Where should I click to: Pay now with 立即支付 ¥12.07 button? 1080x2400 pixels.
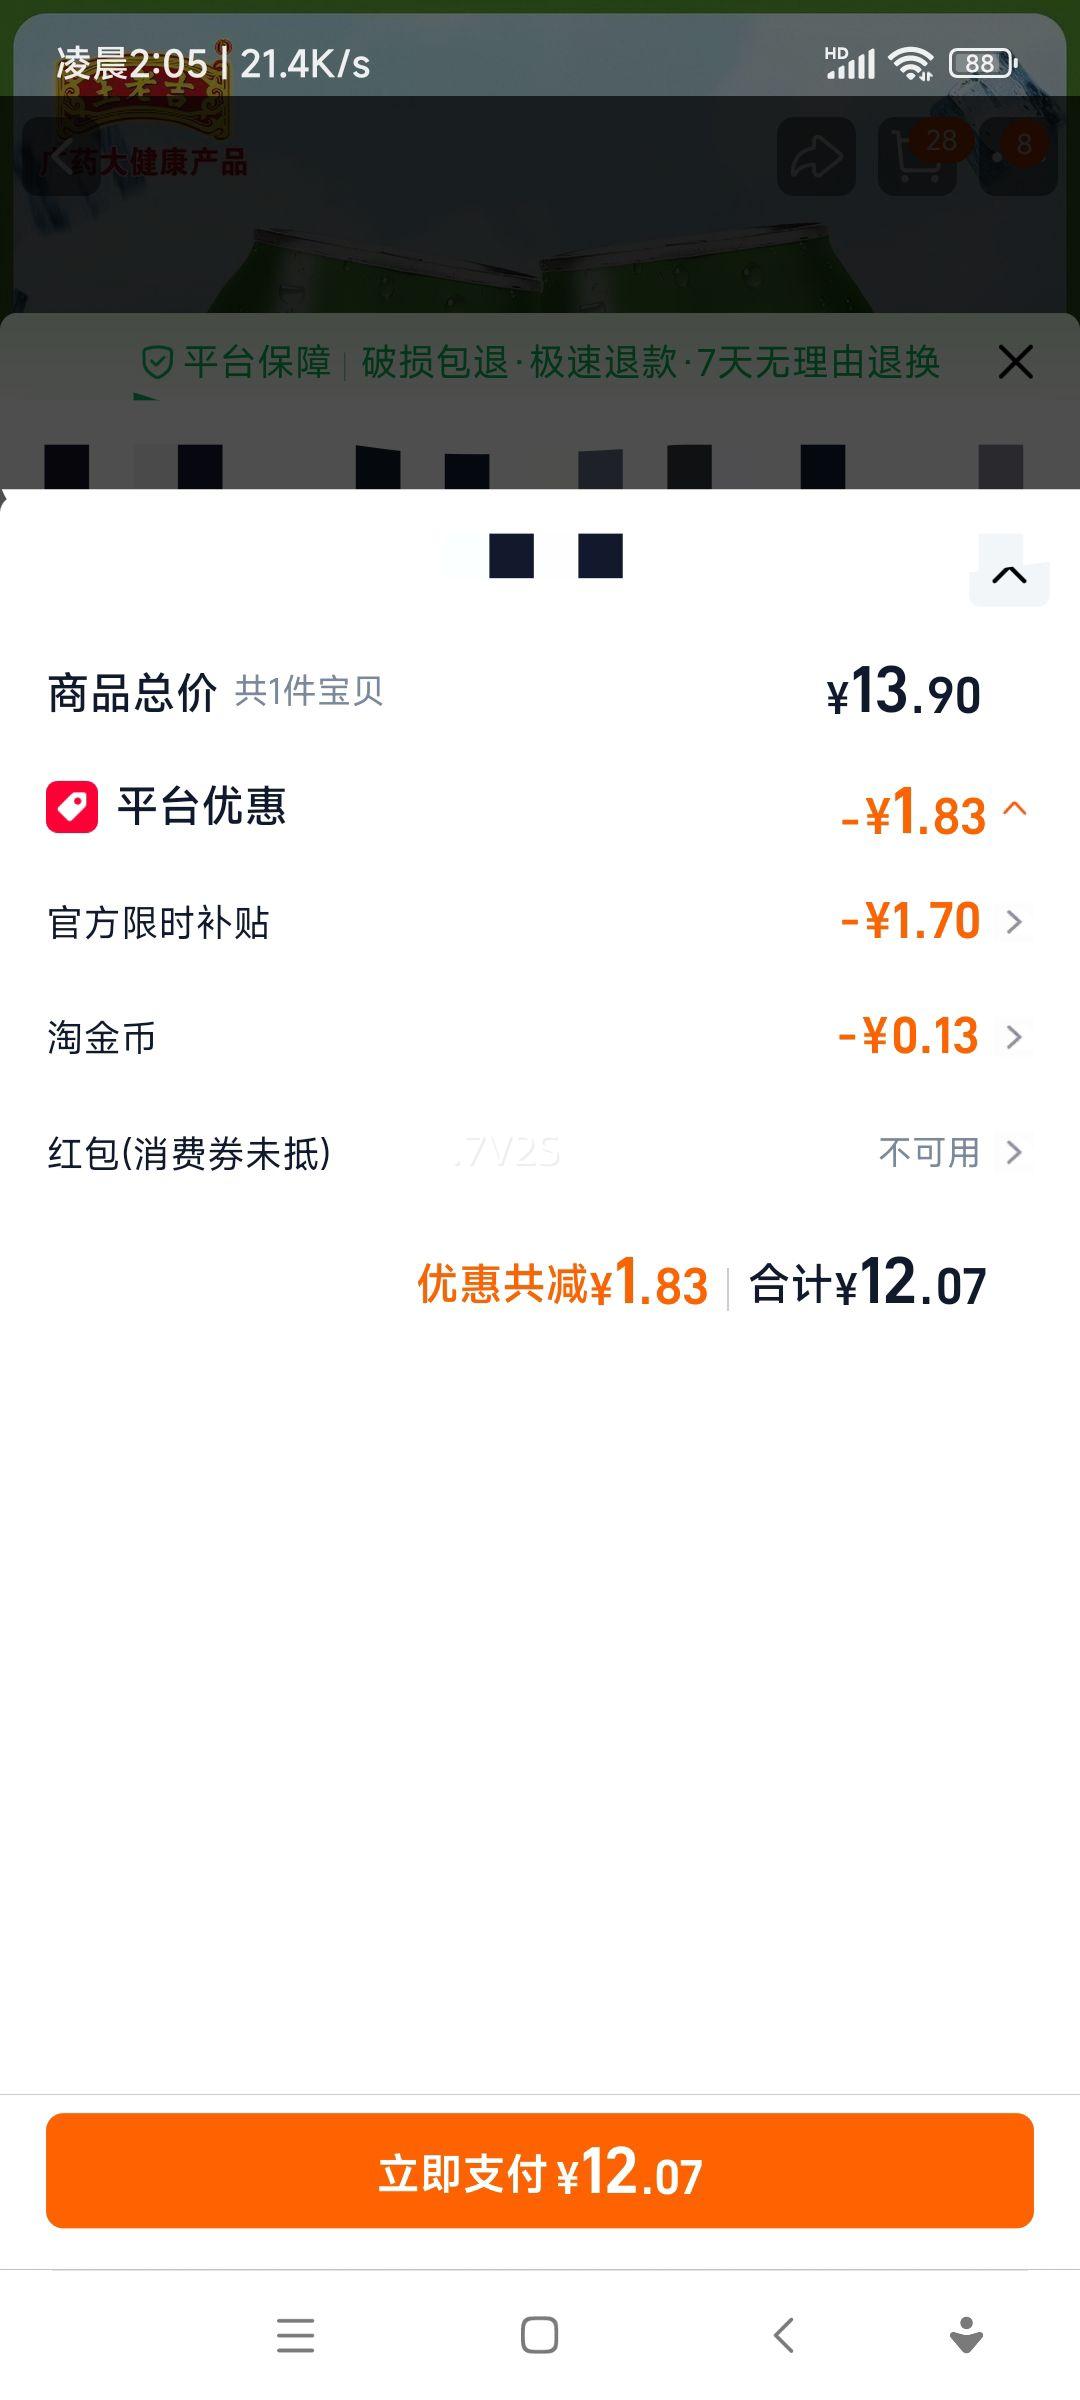pos(540,2171)
